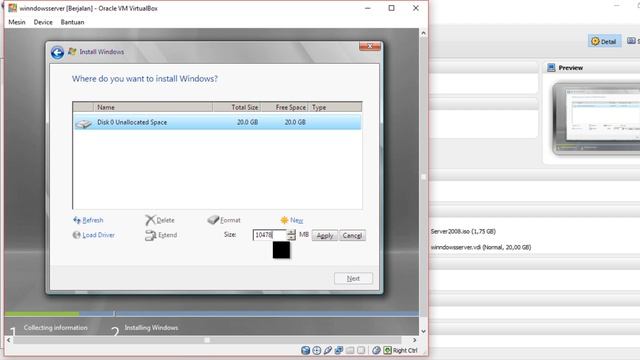Click the Name column header
The width and height of the screenshot is (640, 360).
pos(153,107)
